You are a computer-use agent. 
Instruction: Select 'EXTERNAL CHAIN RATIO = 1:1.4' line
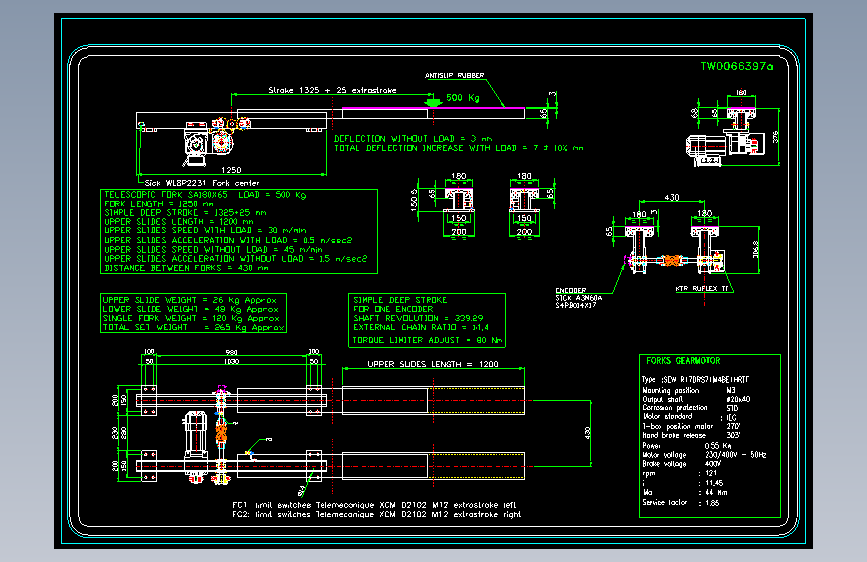click(x=421, y=327)
